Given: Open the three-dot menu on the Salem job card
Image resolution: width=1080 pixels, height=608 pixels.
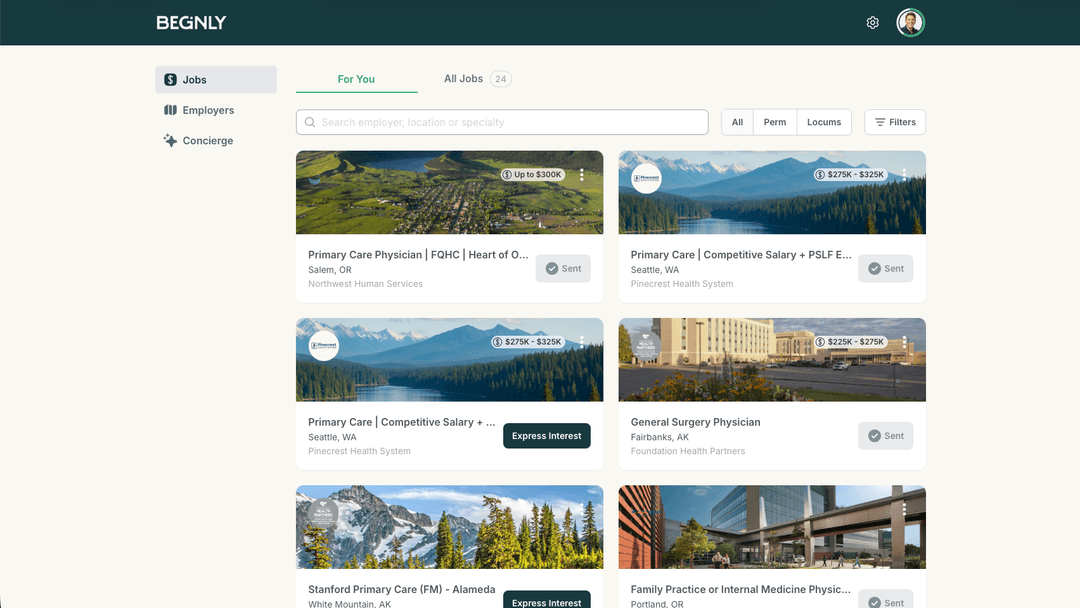Looking at the screenshot, I should [x=581, y=173].
